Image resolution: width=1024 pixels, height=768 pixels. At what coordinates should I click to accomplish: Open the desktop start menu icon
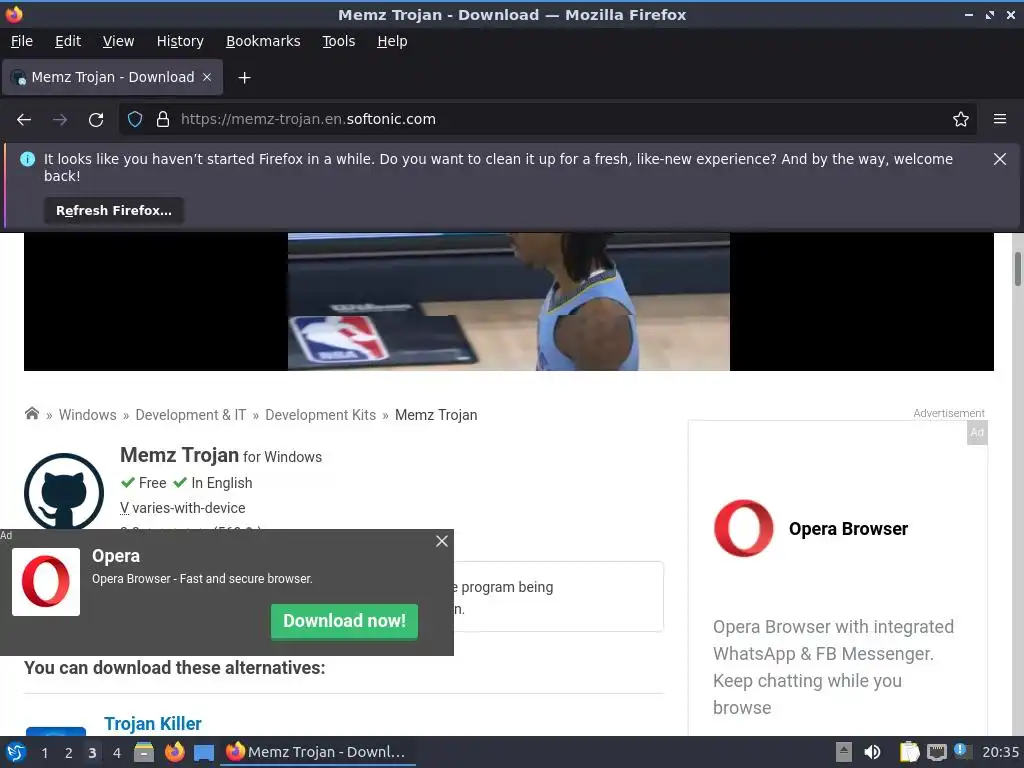coord(16,752)
